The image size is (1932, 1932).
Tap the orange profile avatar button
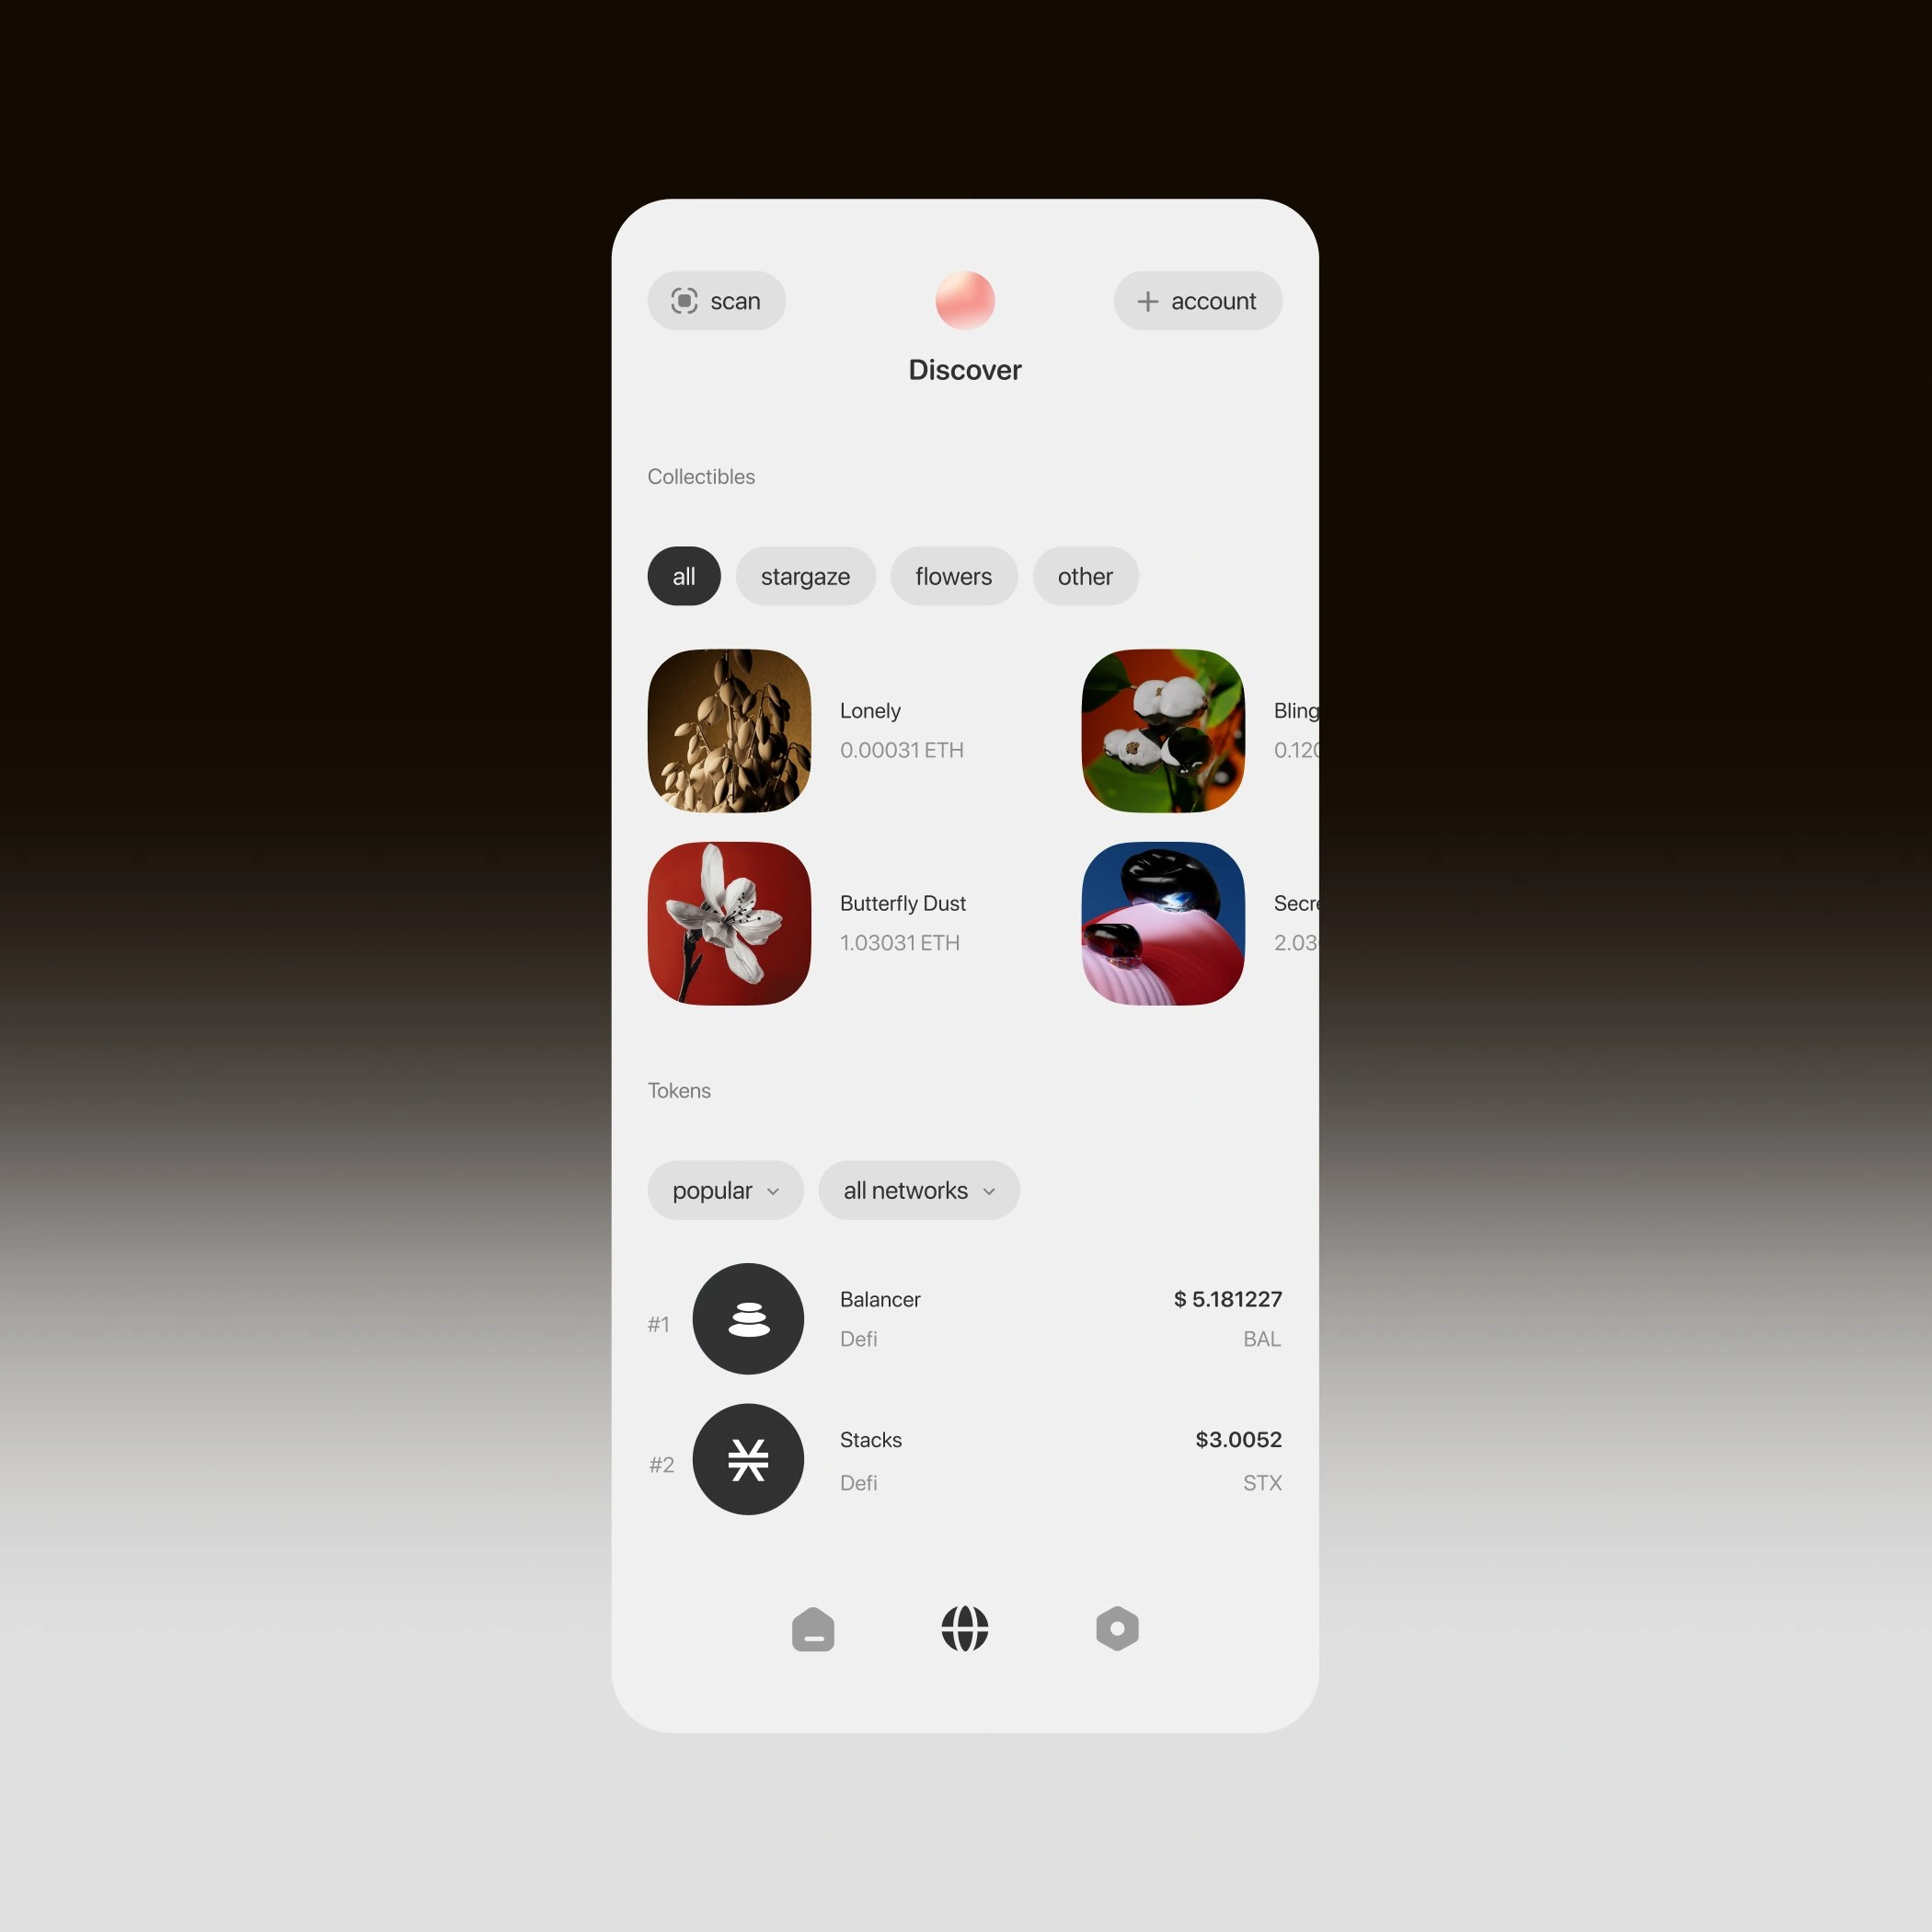966,299
